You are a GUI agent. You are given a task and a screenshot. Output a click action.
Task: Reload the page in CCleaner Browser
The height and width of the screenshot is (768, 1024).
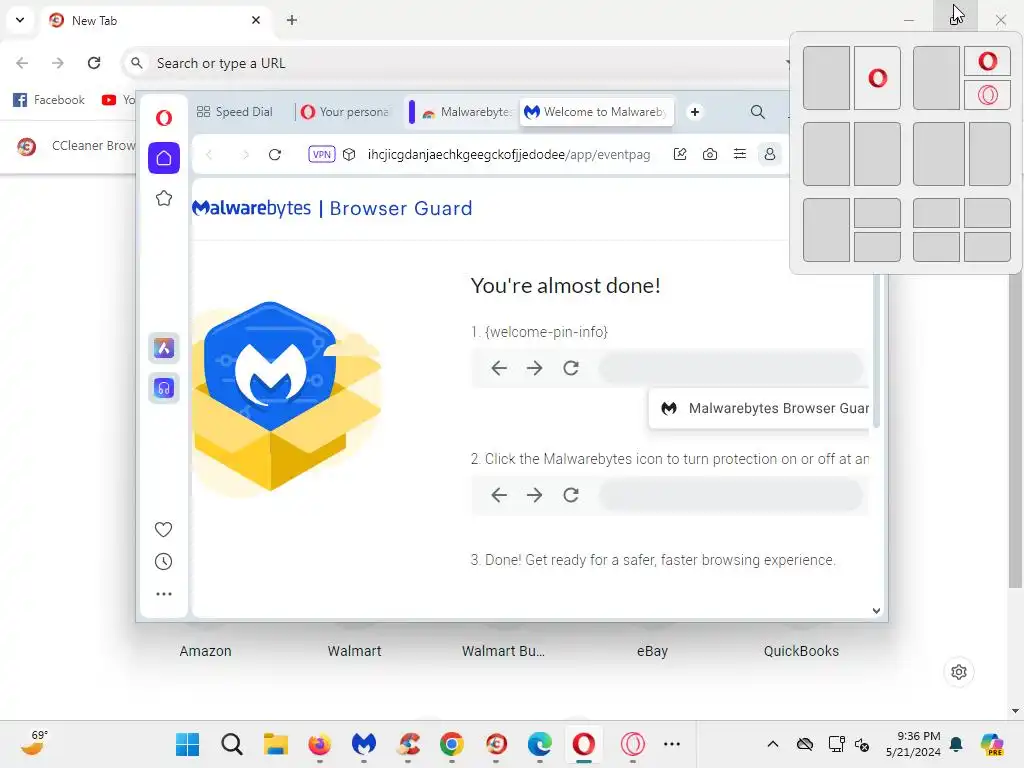[x=94, y=63]
